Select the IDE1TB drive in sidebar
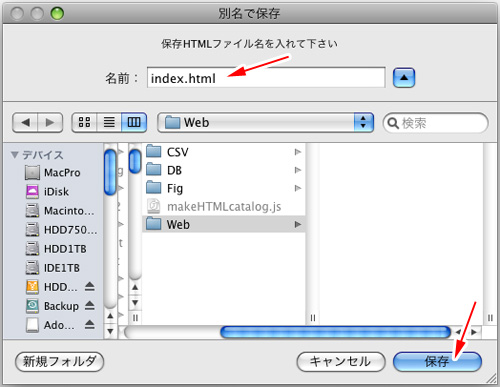This screenshot has width=500, height=387. pos(53,268)
